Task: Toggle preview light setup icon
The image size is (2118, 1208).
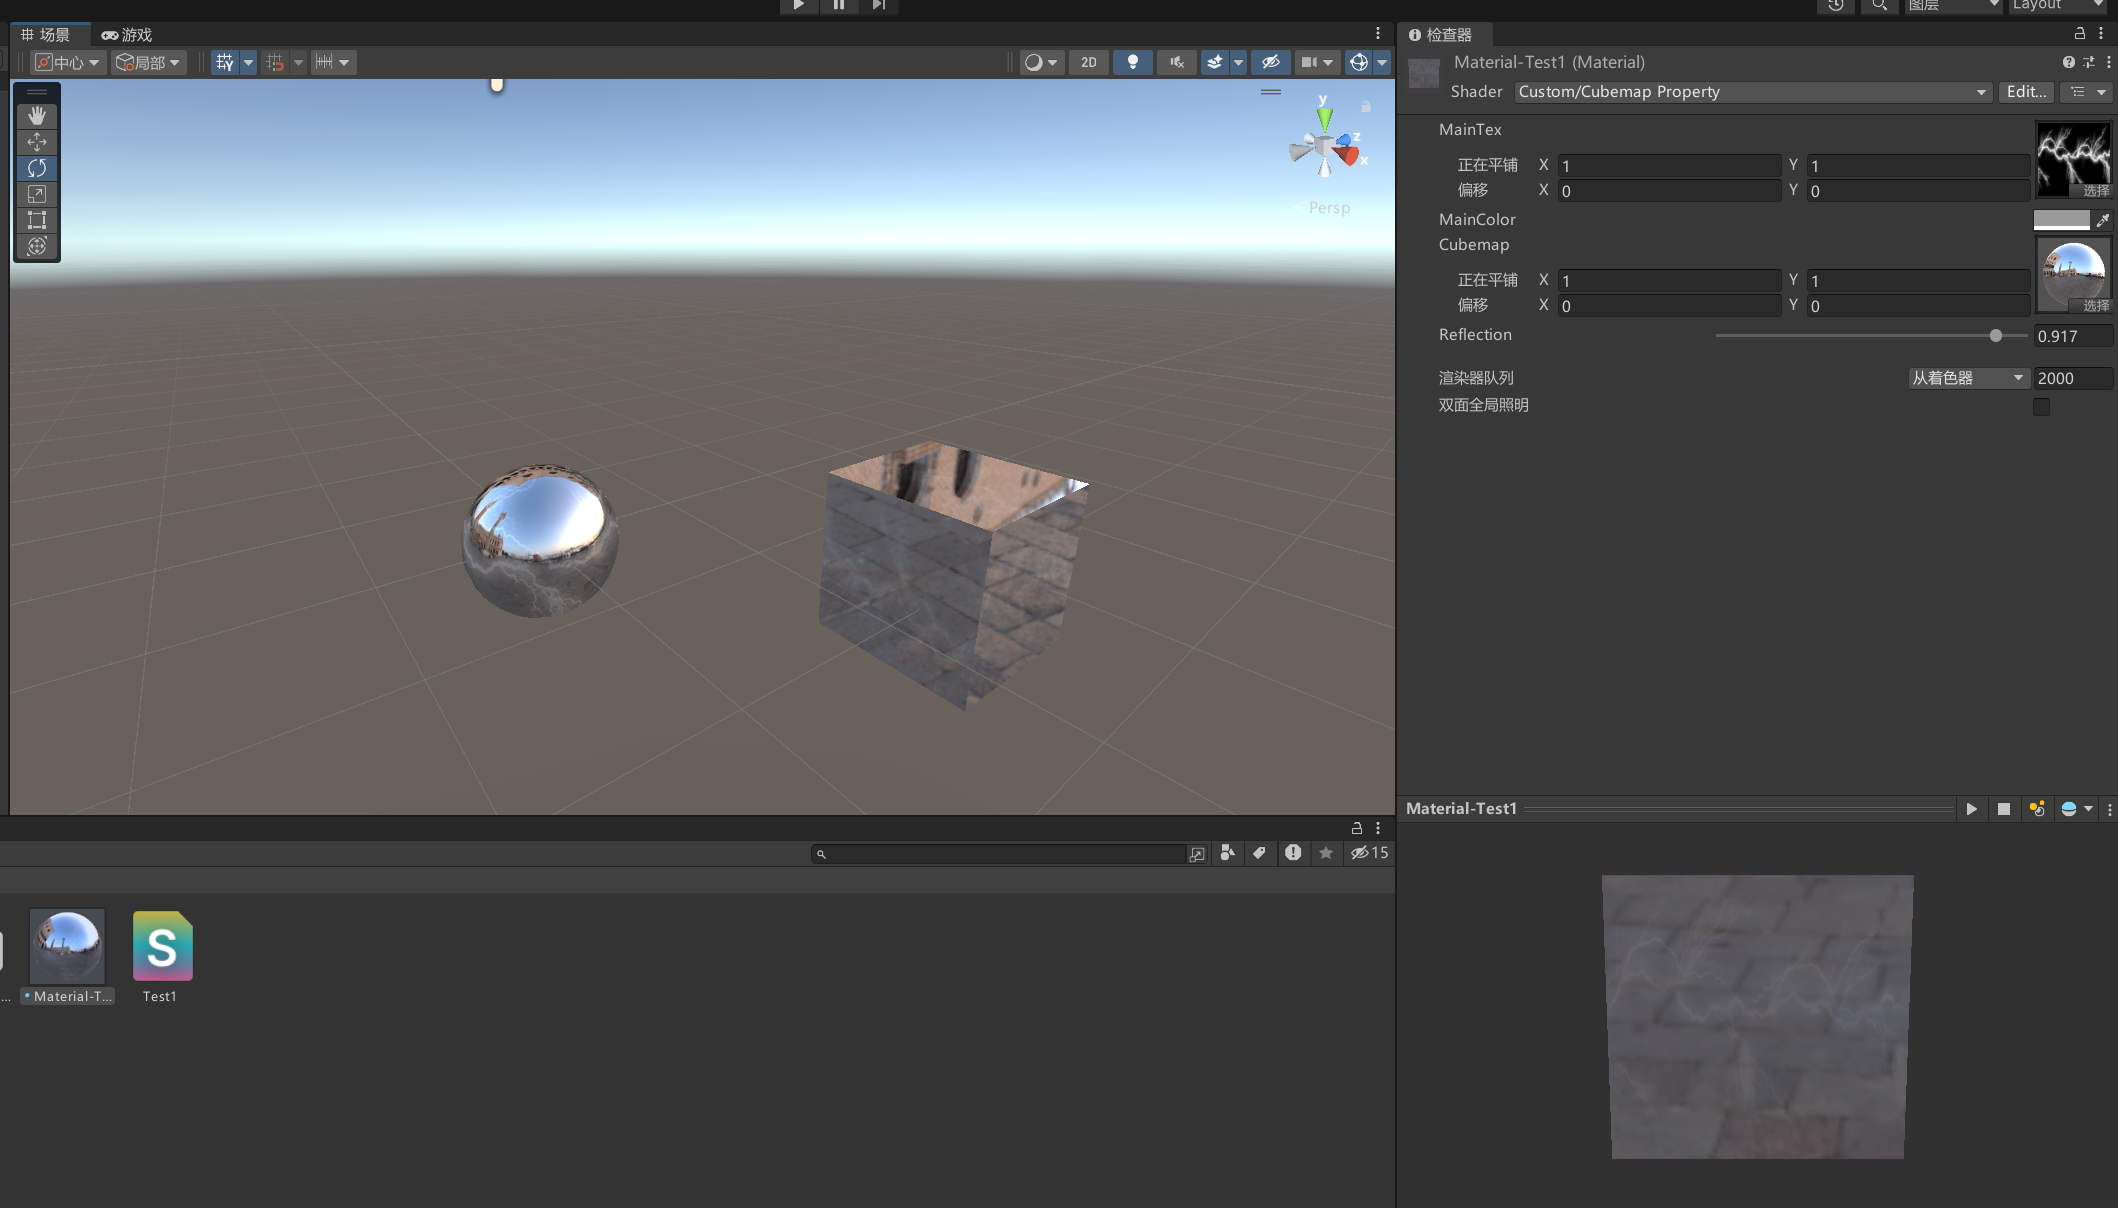Action: [2037, 809]
